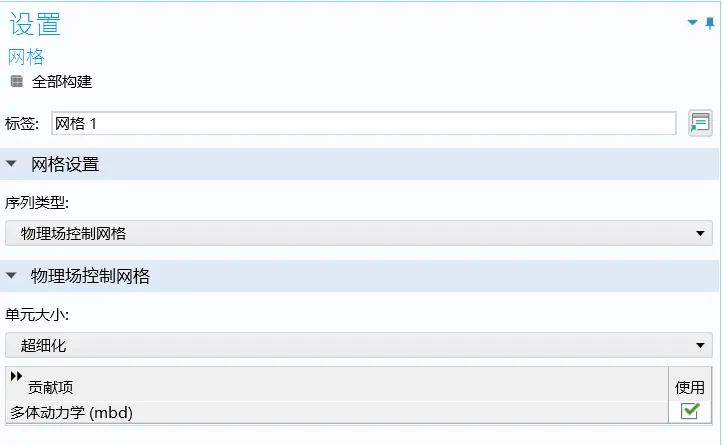Click the 全部构建 text button
The height and width of the screenshot is (445, 723).
(62, 82)
